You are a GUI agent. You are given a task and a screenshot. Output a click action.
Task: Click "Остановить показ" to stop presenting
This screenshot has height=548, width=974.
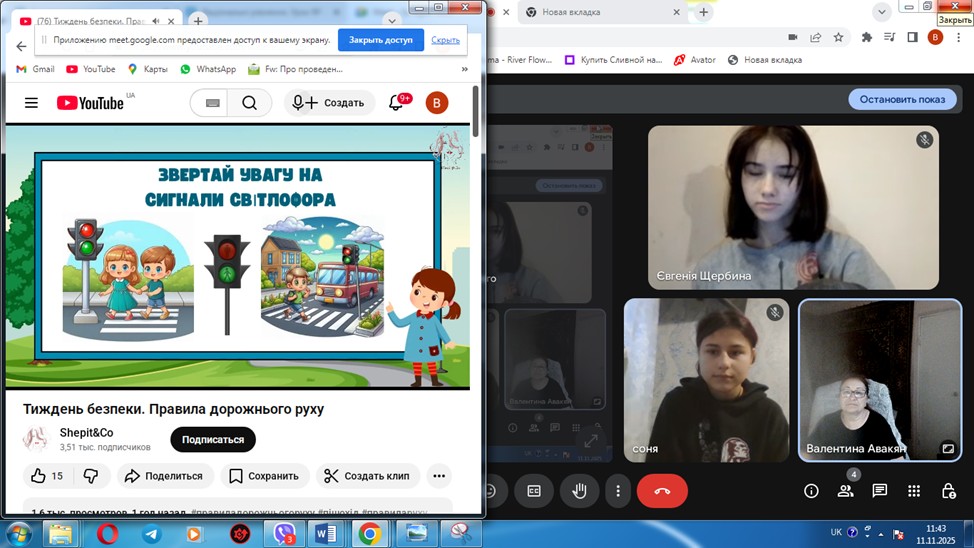902,99
